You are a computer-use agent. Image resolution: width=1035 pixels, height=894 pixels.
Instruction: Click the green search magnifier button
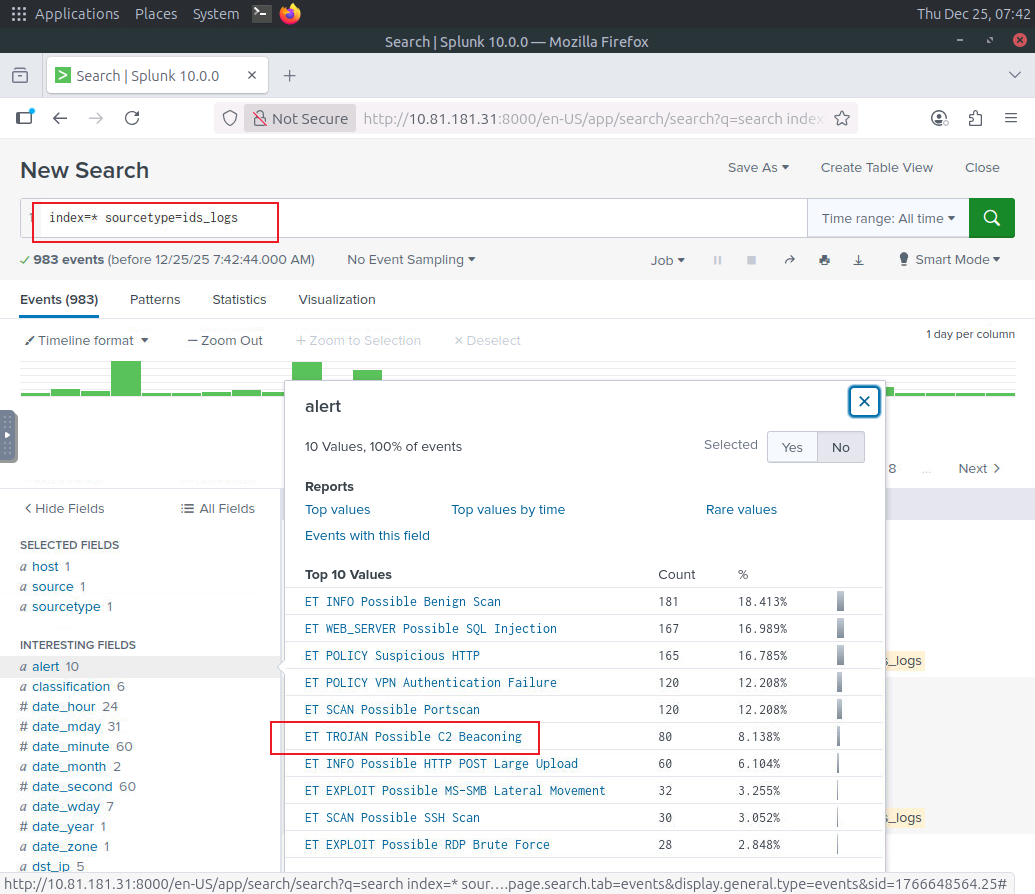click(x=991, y=218)
